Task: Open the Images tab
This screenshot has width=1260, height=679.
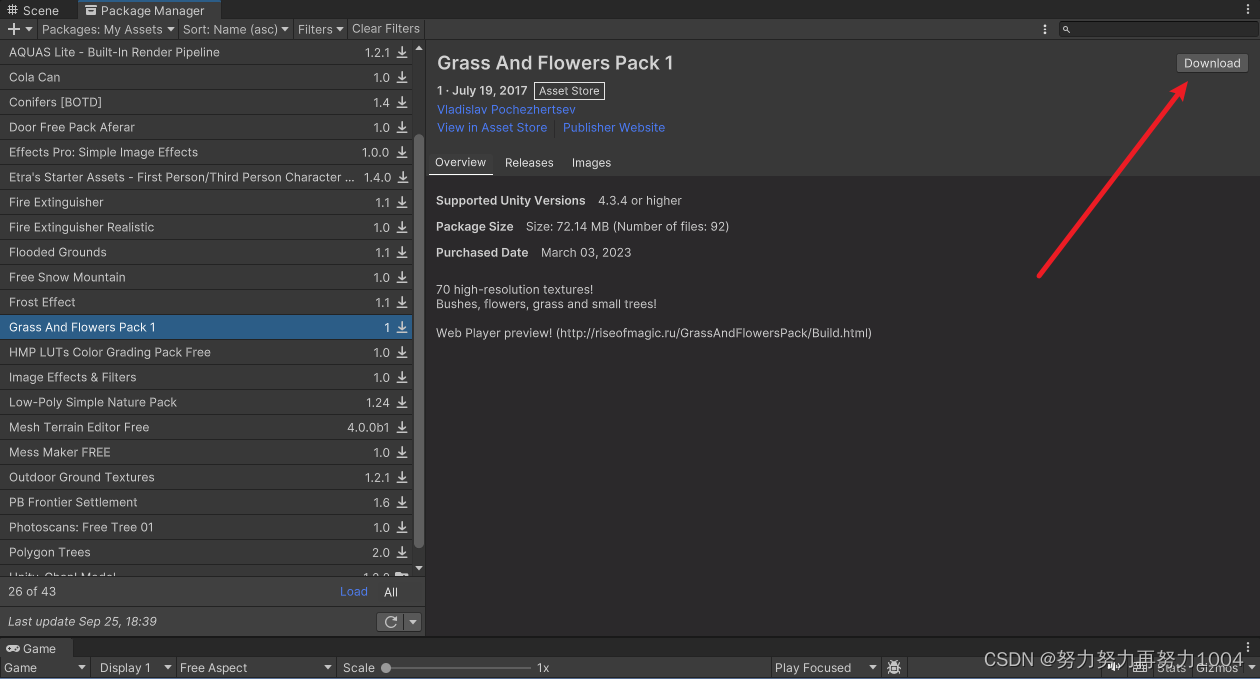Action: point(591,162)
